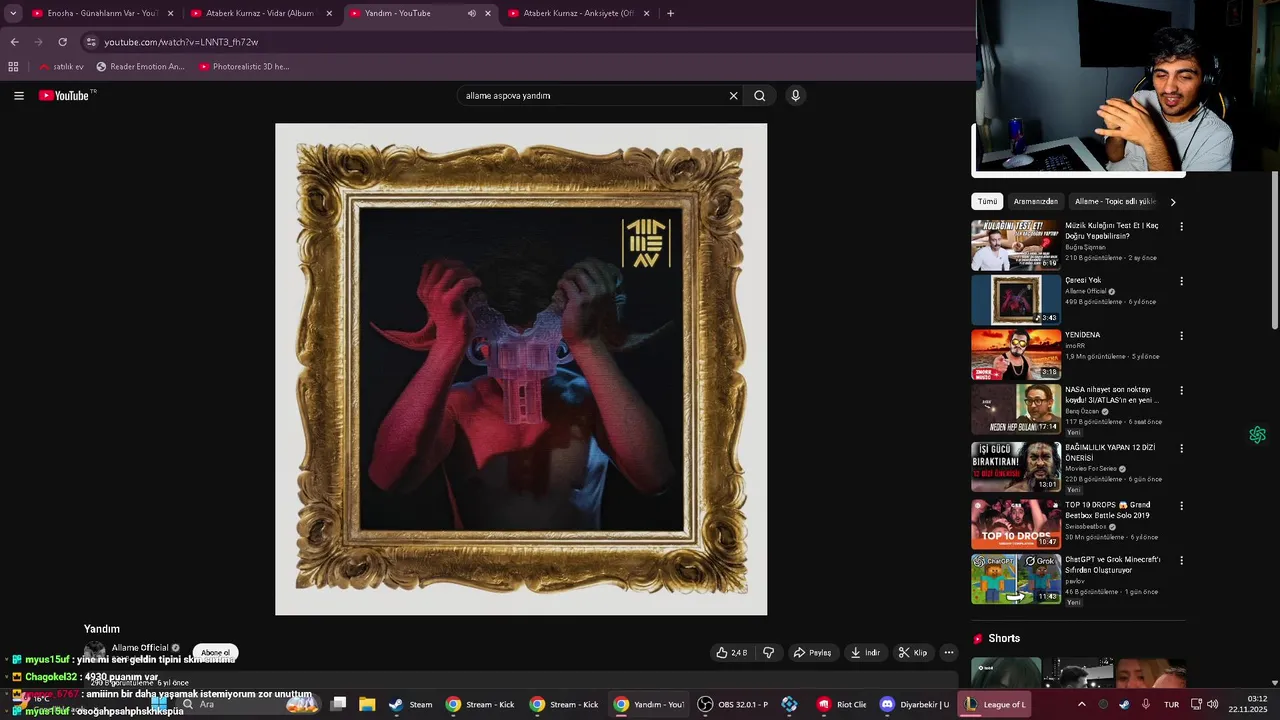
Task: Go to the YouTube home logo
Action: tap(65, 96)
